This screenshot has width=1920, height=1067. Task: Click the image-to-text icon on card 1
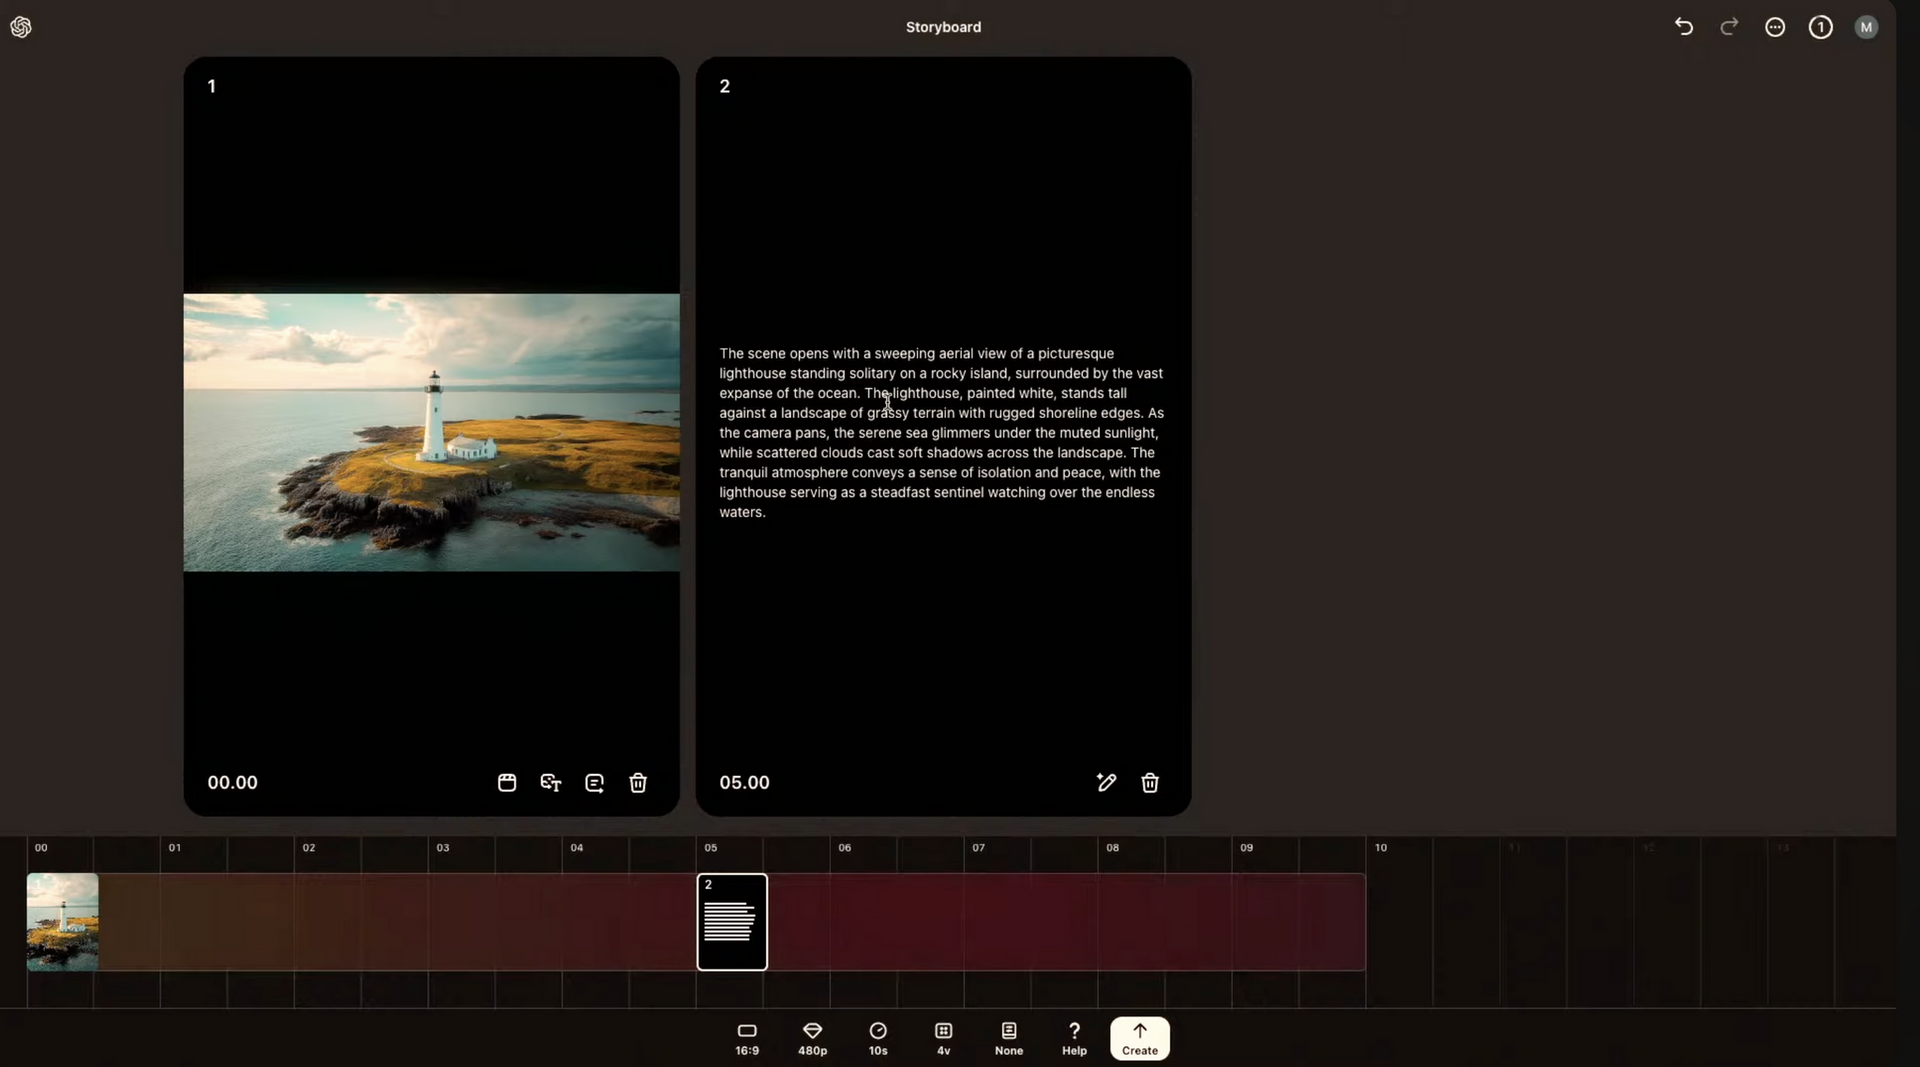click(551, 783)
